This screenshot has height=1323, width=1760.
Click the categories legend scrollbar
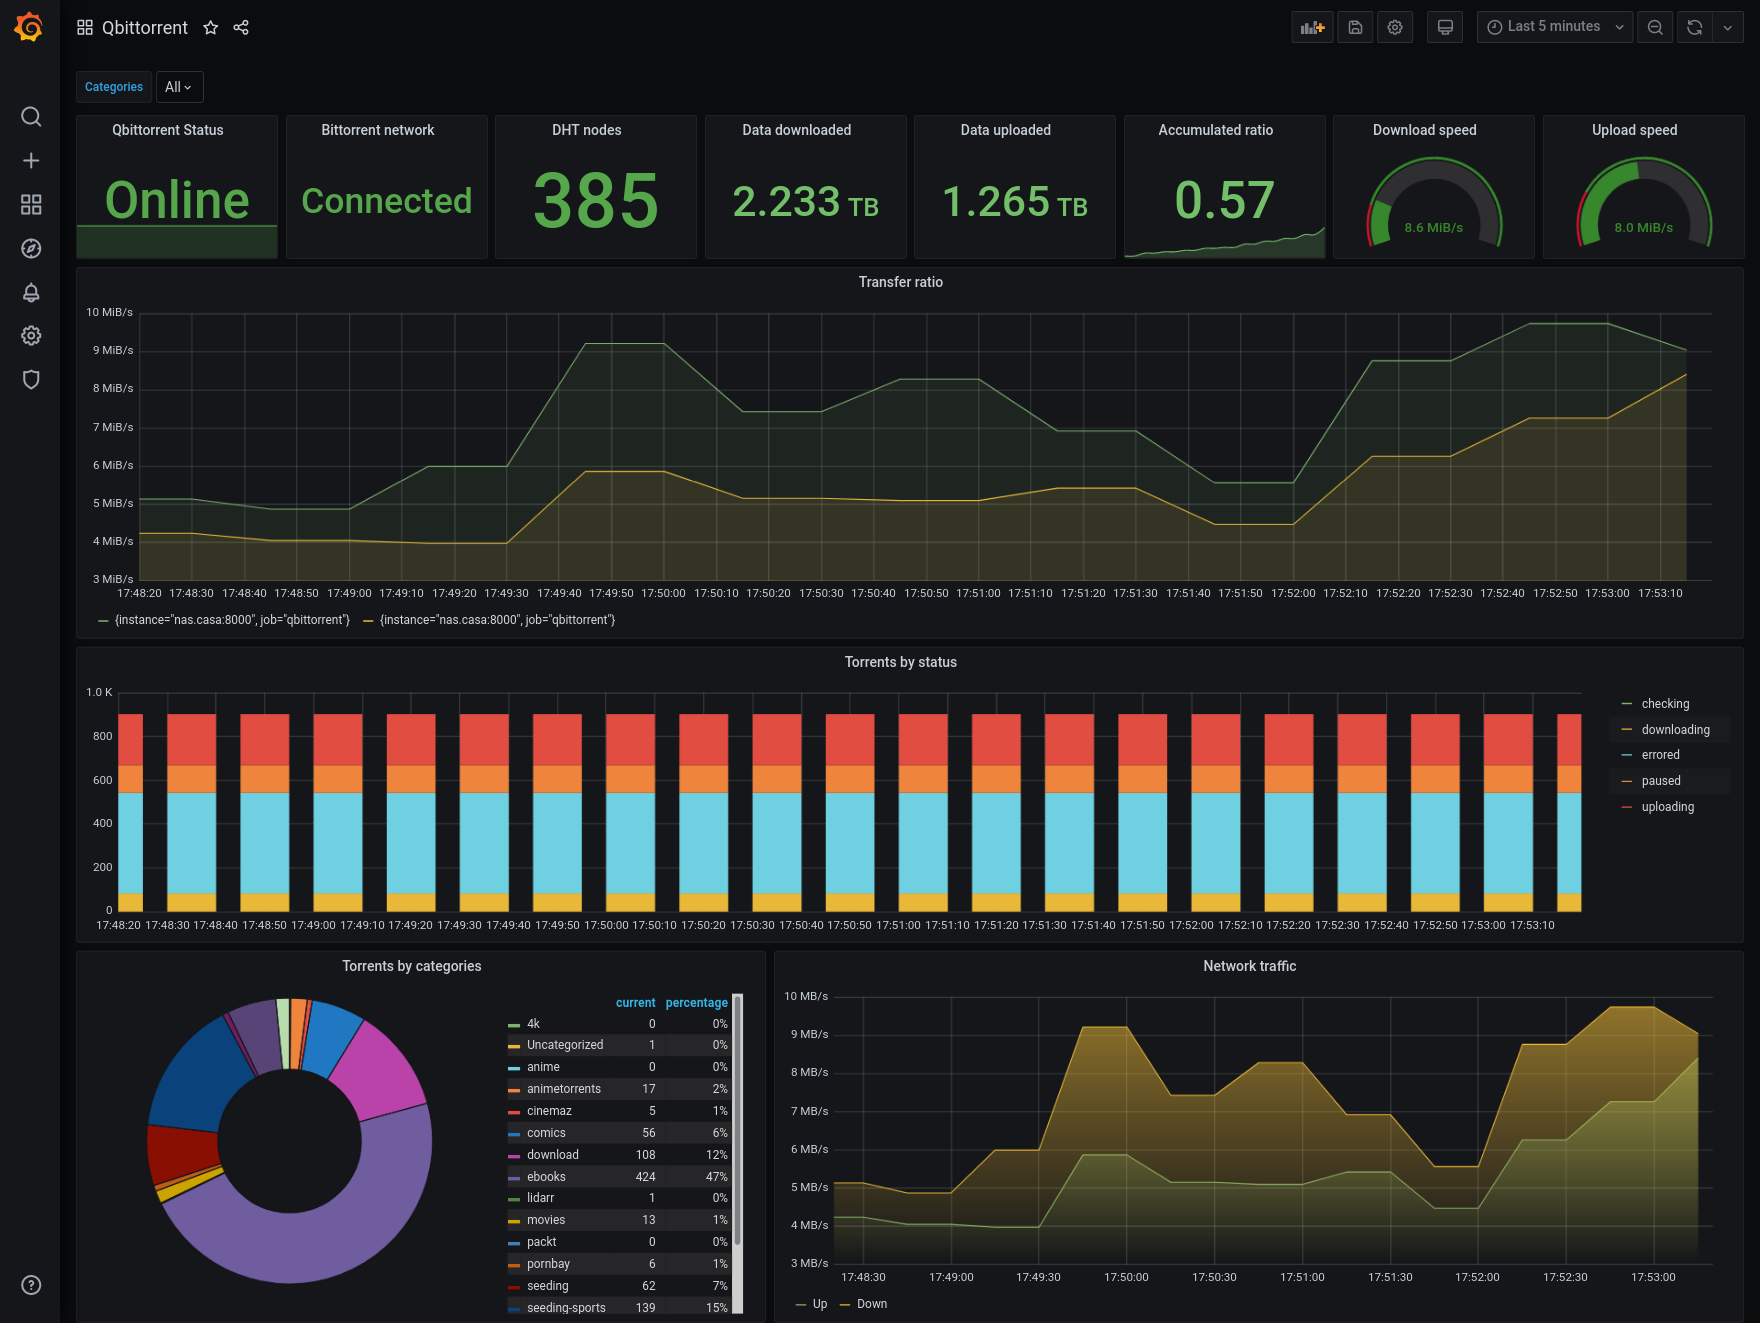coord(738,1120)
